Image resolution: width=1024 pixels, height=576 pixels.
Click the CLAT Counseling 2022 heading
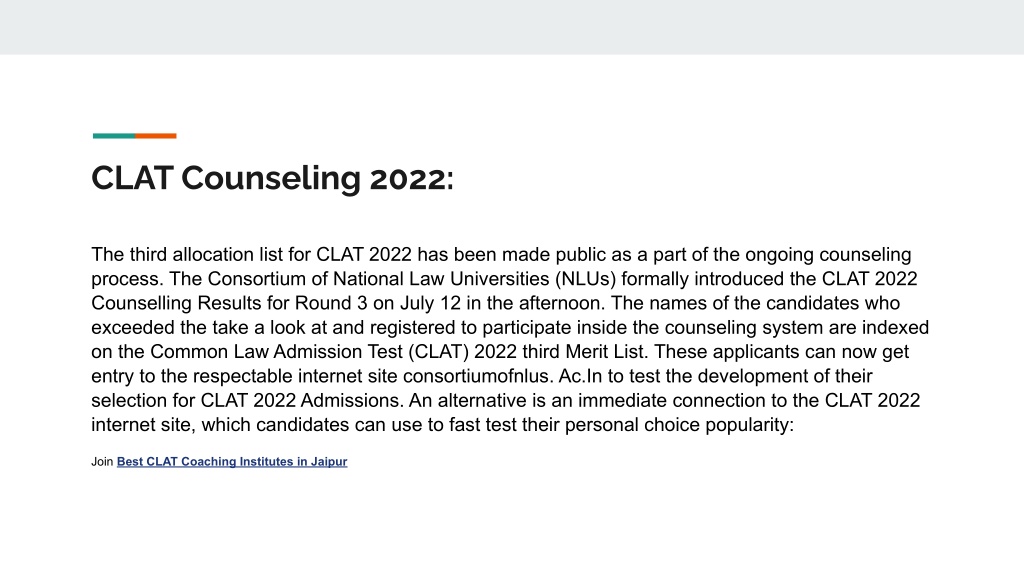[272, 178]
